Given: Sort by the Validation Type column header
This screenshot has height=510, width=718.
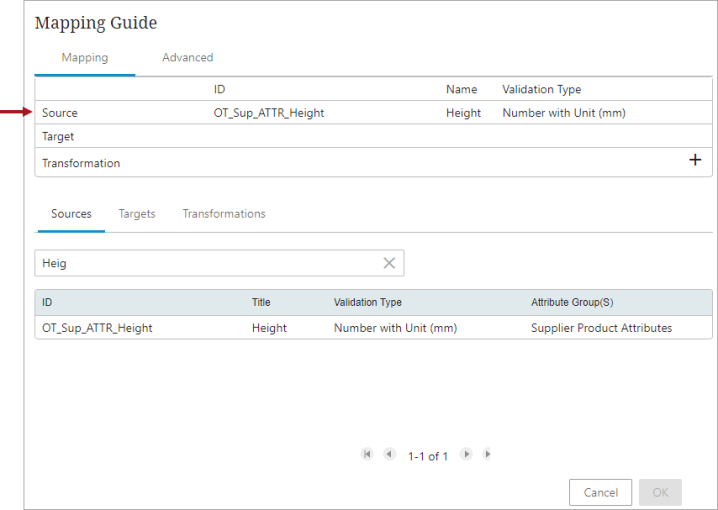Looking at the screenshot, I should tap(368, 302).
